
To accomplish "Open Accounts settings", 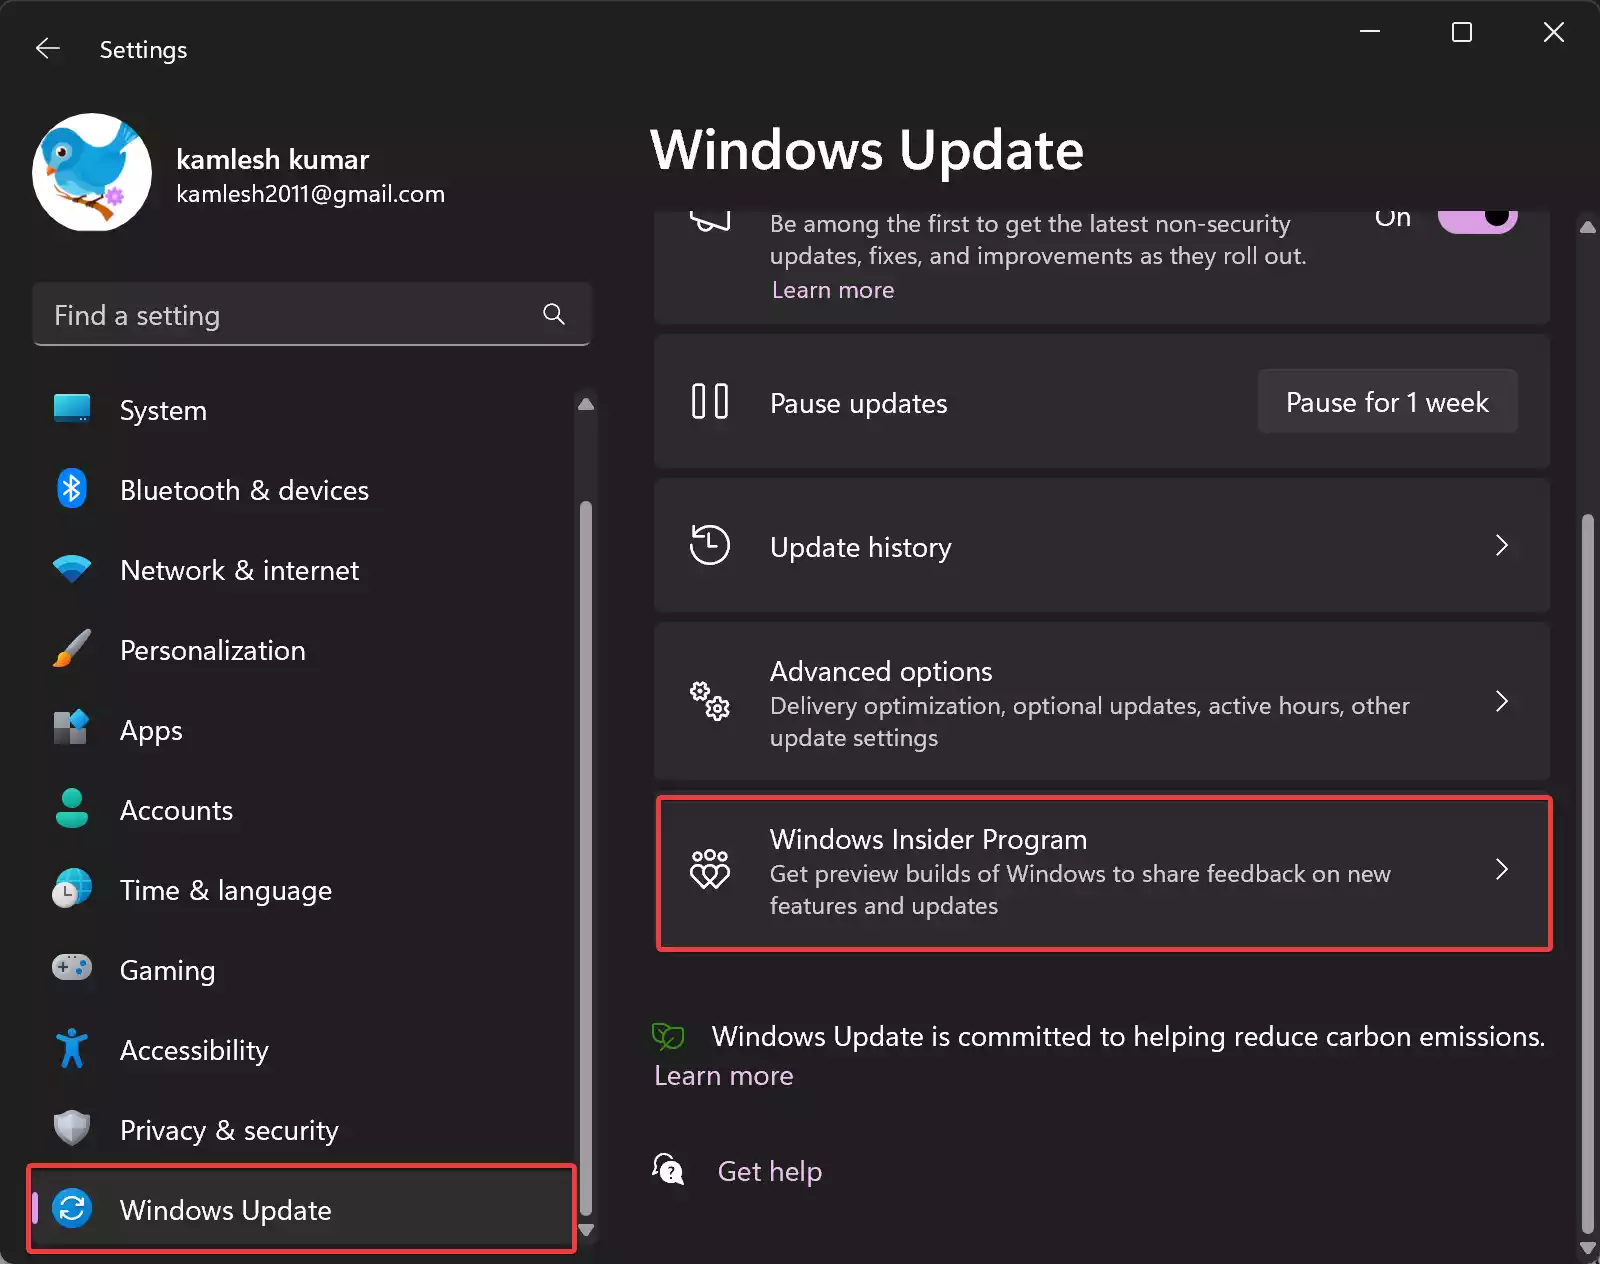I will click(x=302, y=810).
